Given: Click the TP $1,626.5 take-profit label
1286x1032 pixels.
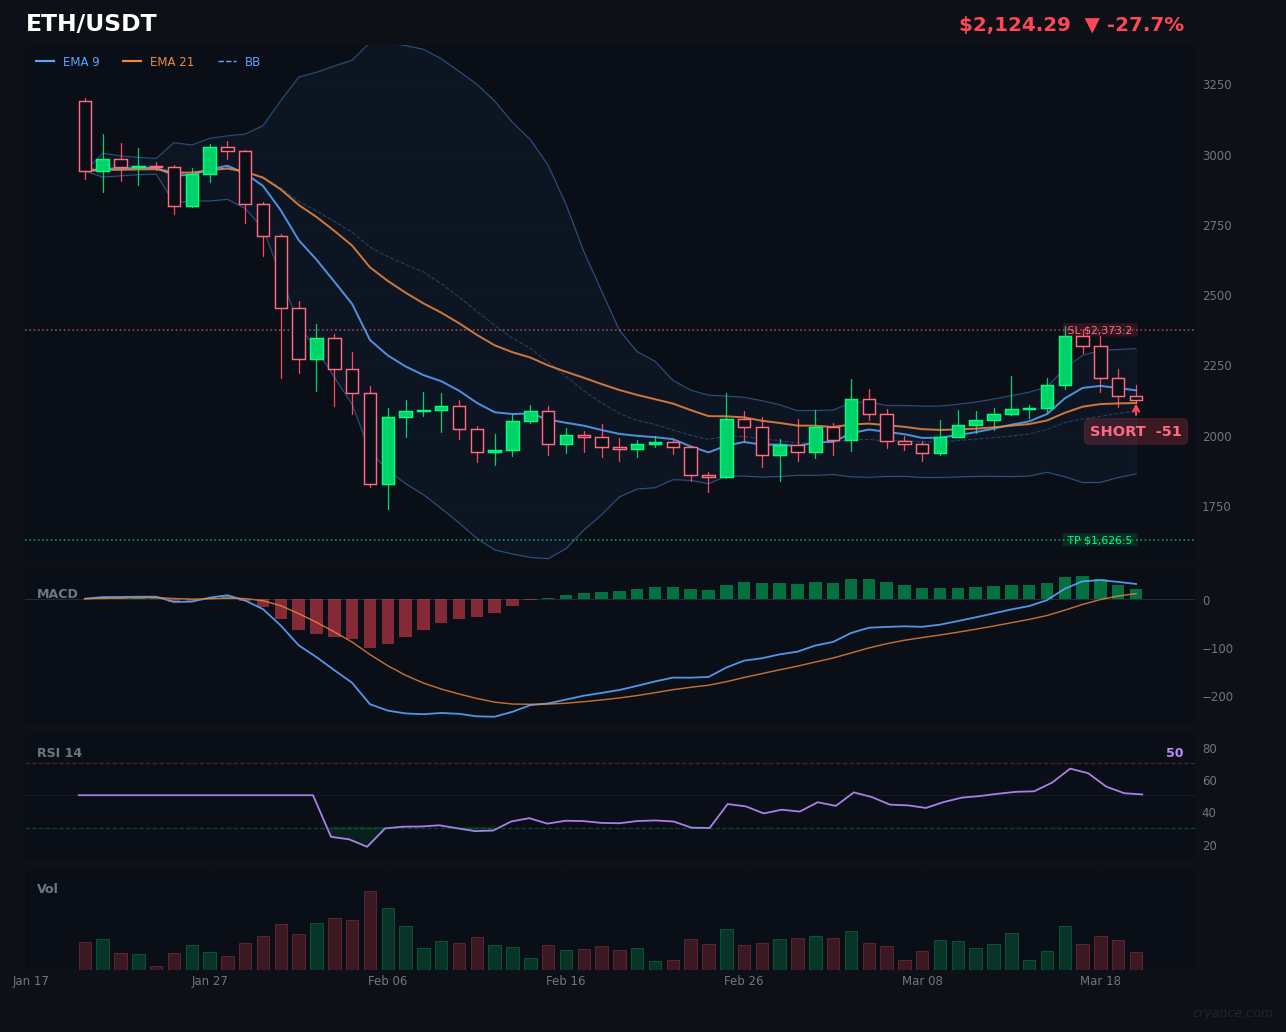Looking at the screenshot, I should (x=1102, y=540).
